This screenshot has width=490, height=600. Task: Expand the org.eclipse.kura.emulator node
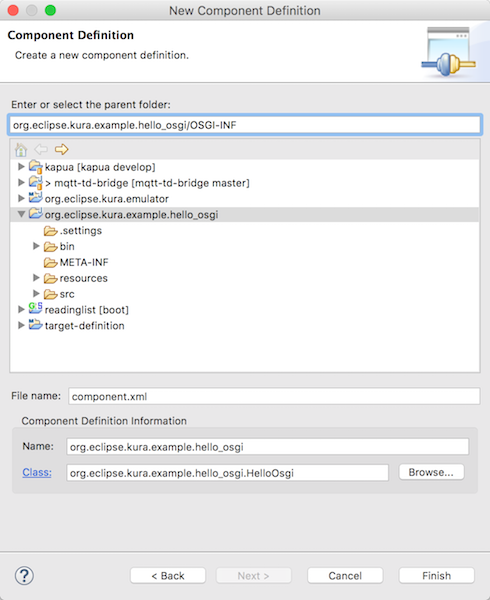point(21,198)
